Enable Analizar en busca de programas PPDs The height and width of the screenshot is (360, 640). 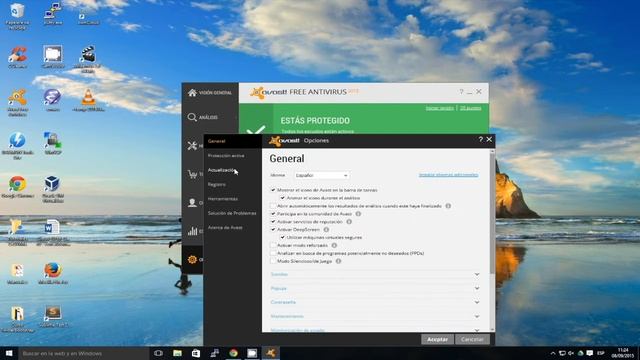point(273,253)
